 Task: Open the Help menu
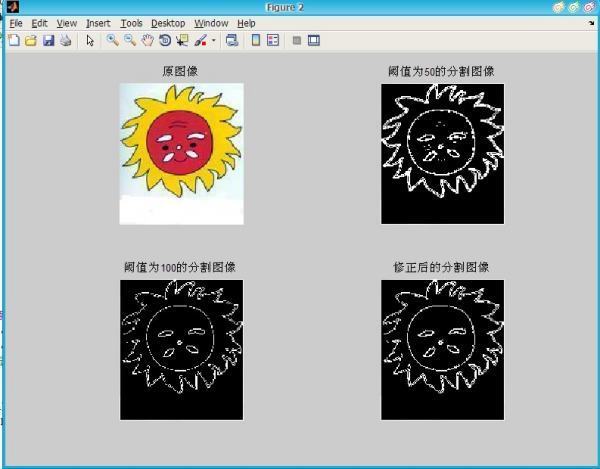click(x=246, y=23)
